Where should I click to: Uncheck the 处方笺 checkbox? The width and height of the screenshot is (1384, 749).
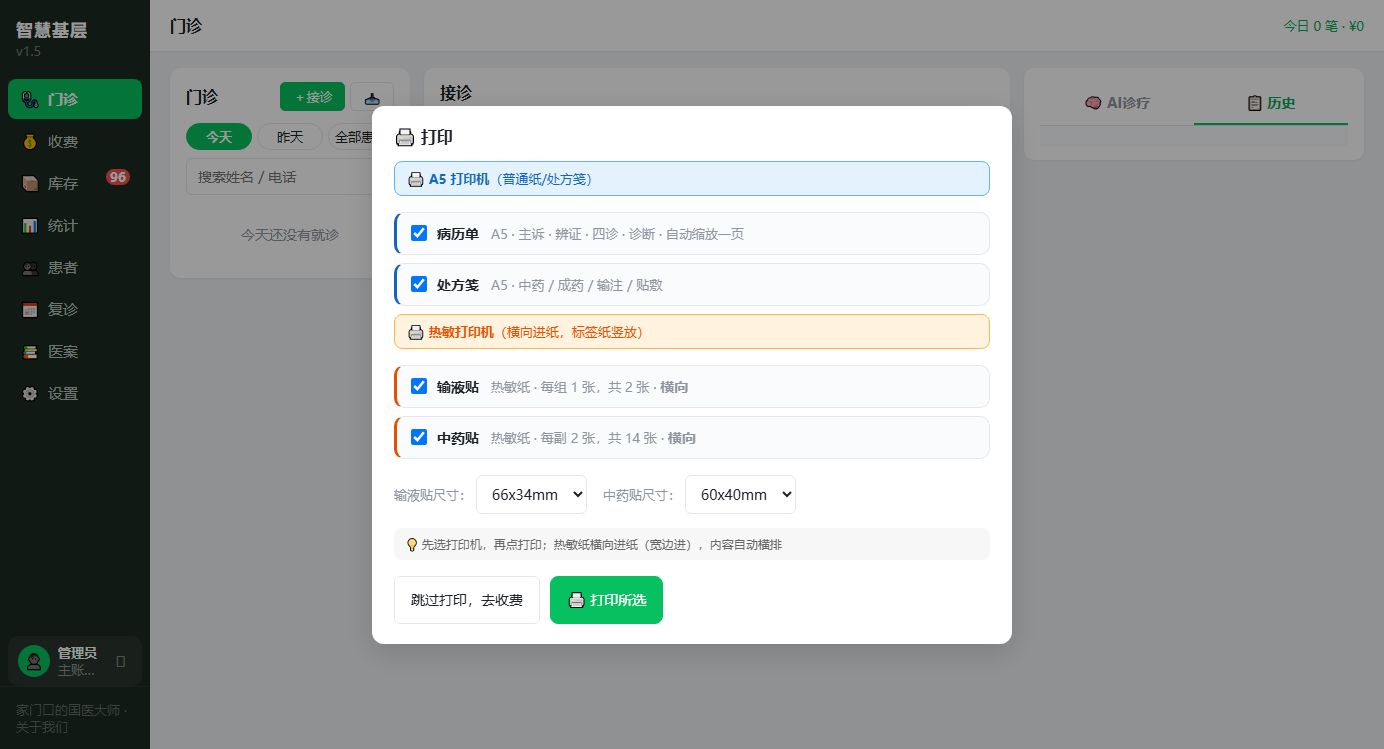tap(419, 284)
